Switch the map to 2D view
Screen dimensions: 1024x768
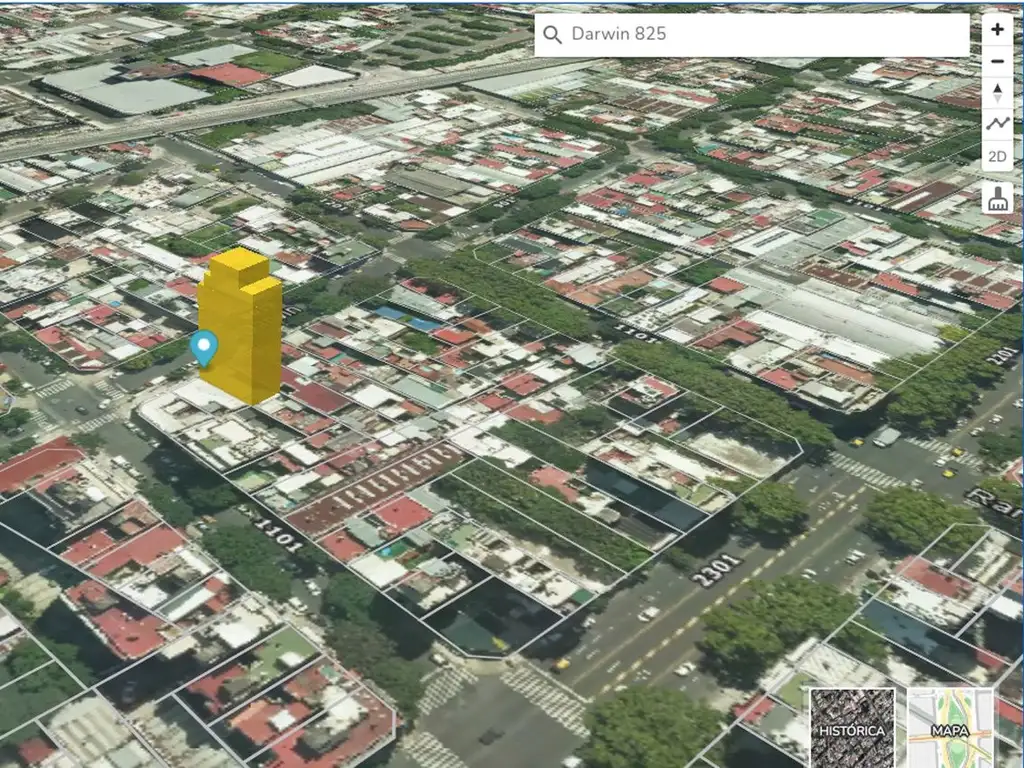997,157
